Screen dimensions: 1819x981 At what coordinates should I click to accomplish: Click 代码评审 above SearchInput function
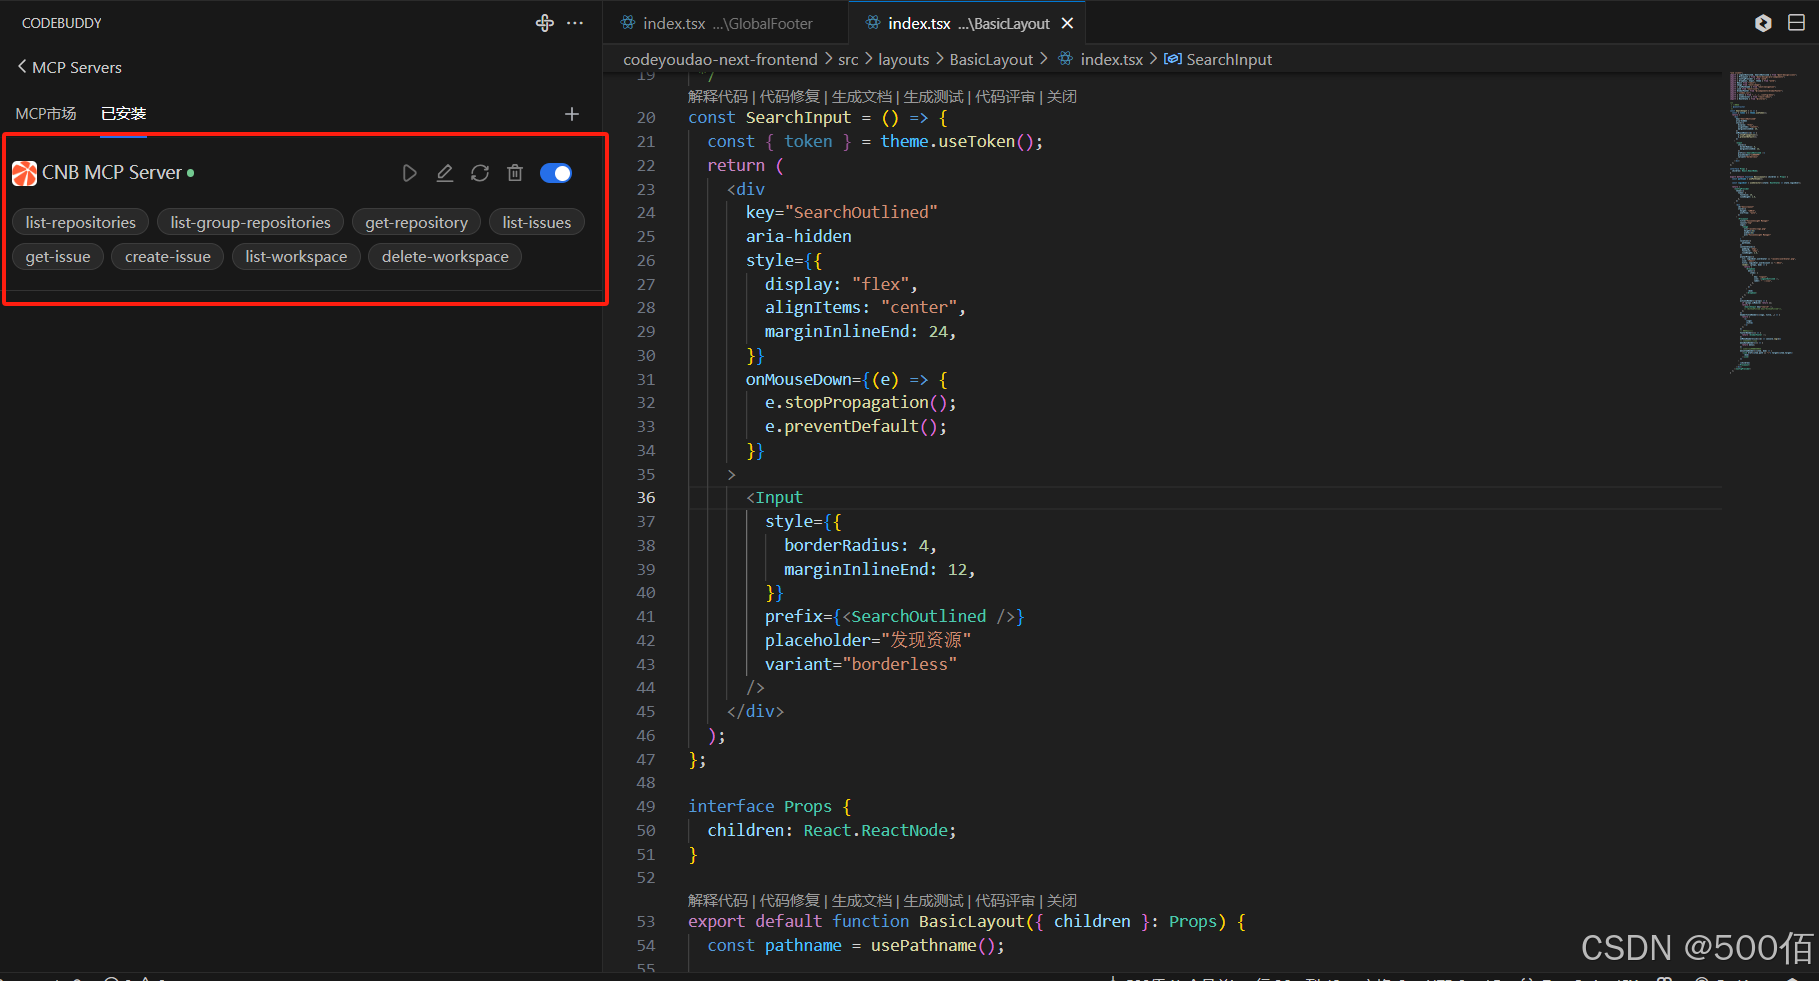click(x=1005, y=97)
